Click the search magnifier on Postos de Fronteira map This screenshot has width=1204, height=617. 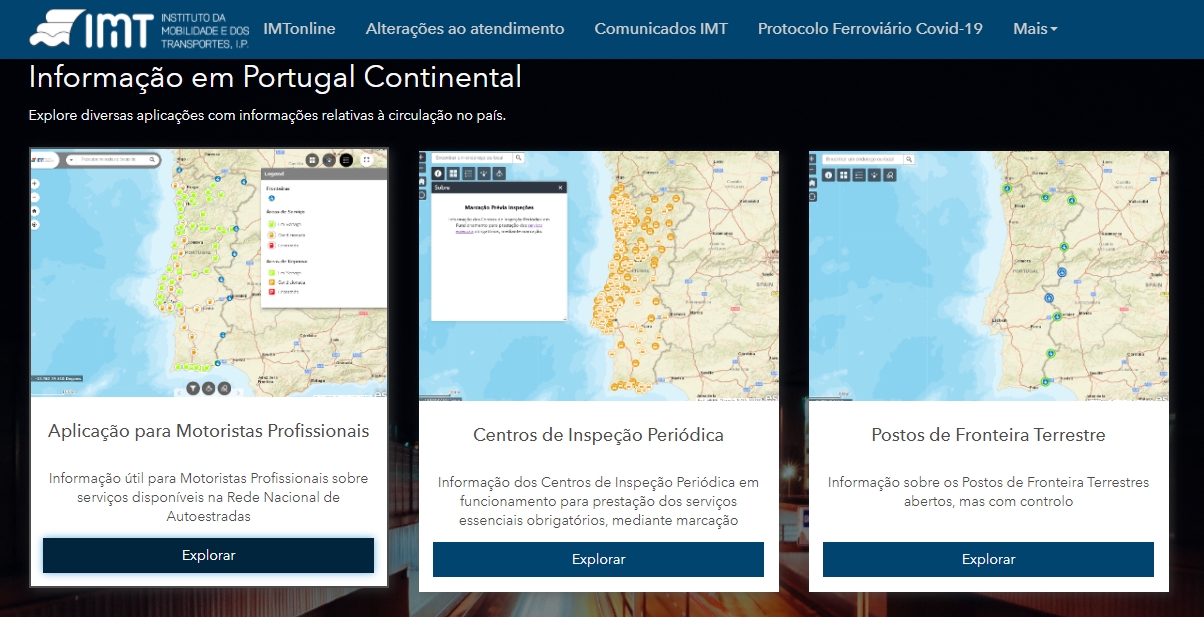(x=910, y=159)
